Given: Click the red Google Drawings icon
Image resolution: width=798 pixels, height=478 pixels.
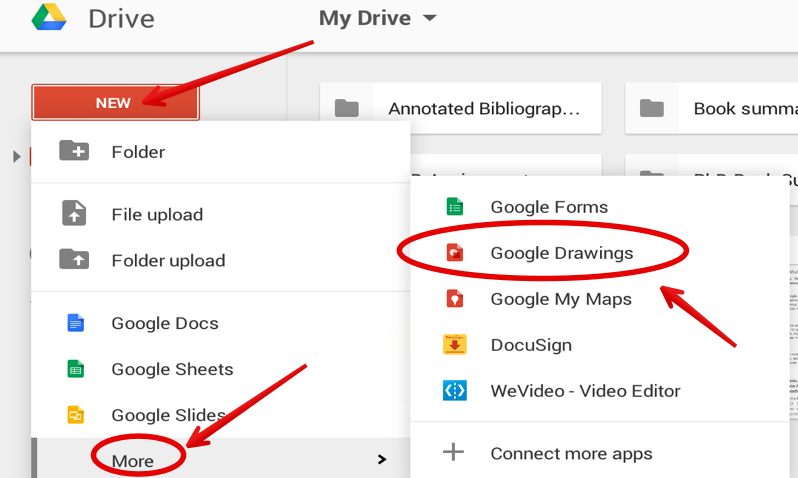Looking at the screenshot, I should 454,252.
